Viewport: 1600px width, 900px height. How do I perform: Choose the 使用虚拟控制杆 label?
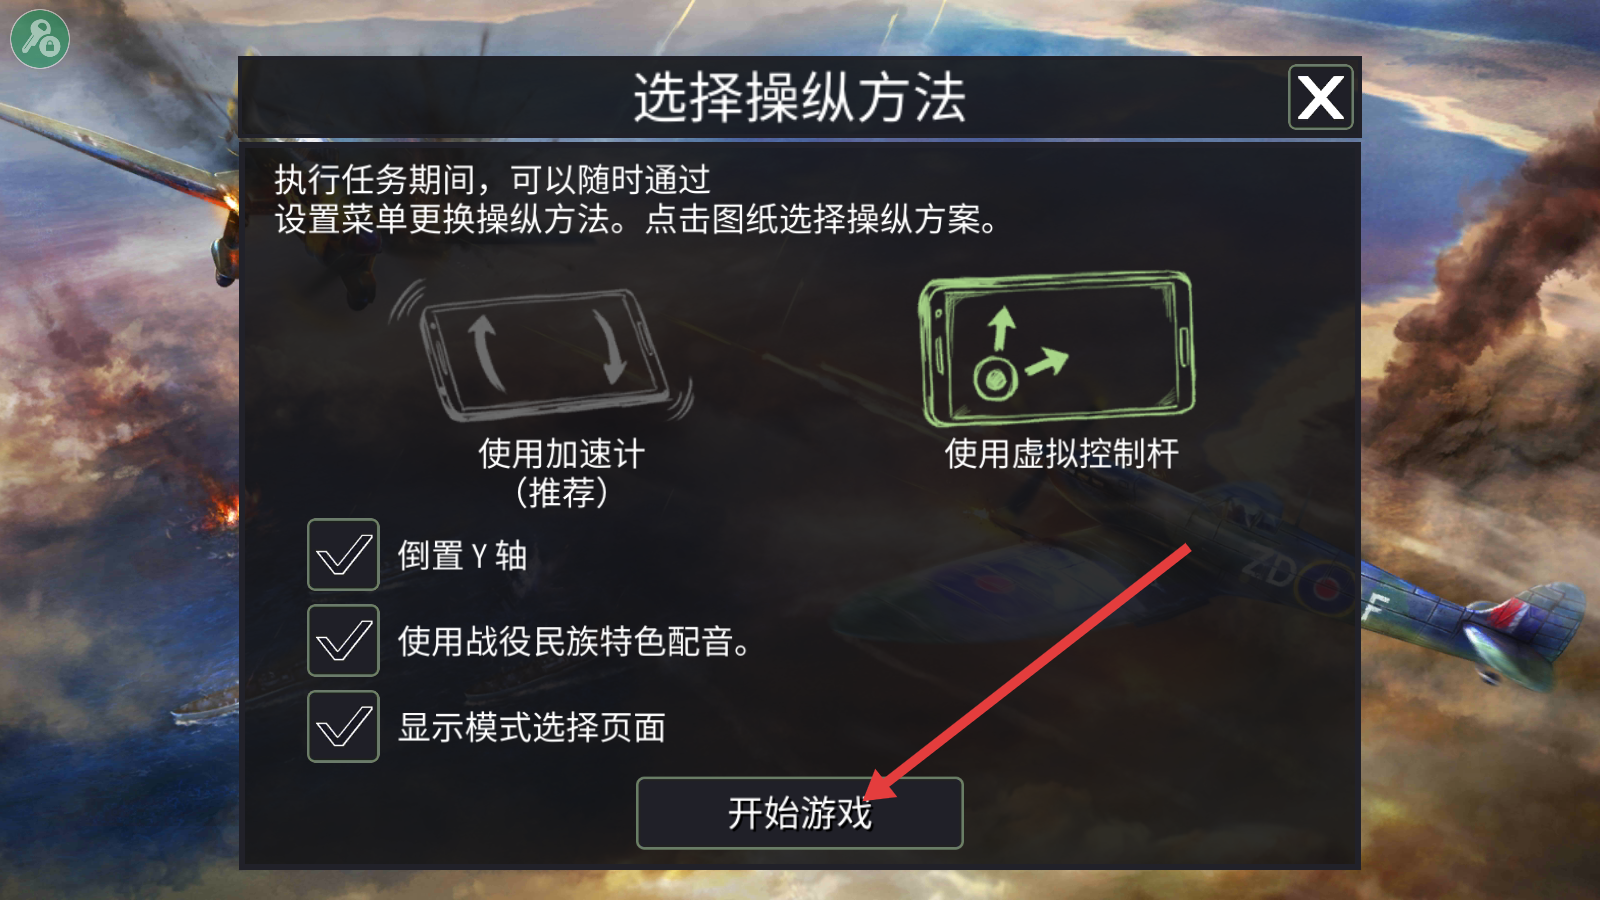tap(1061, 454)
